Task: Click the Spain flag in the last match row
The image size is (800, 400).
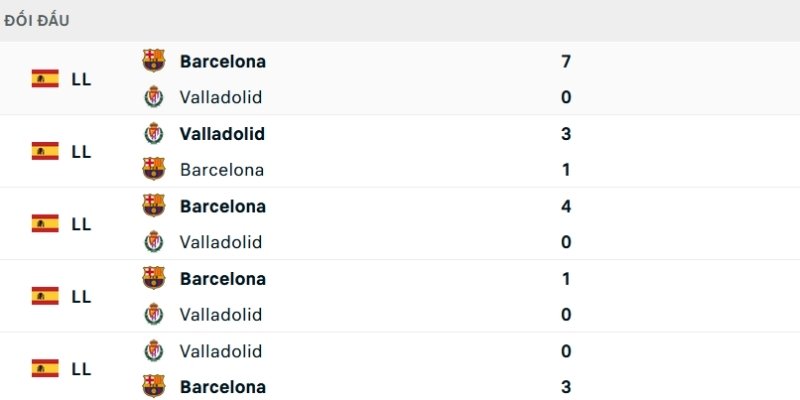Action: [45, 368]
